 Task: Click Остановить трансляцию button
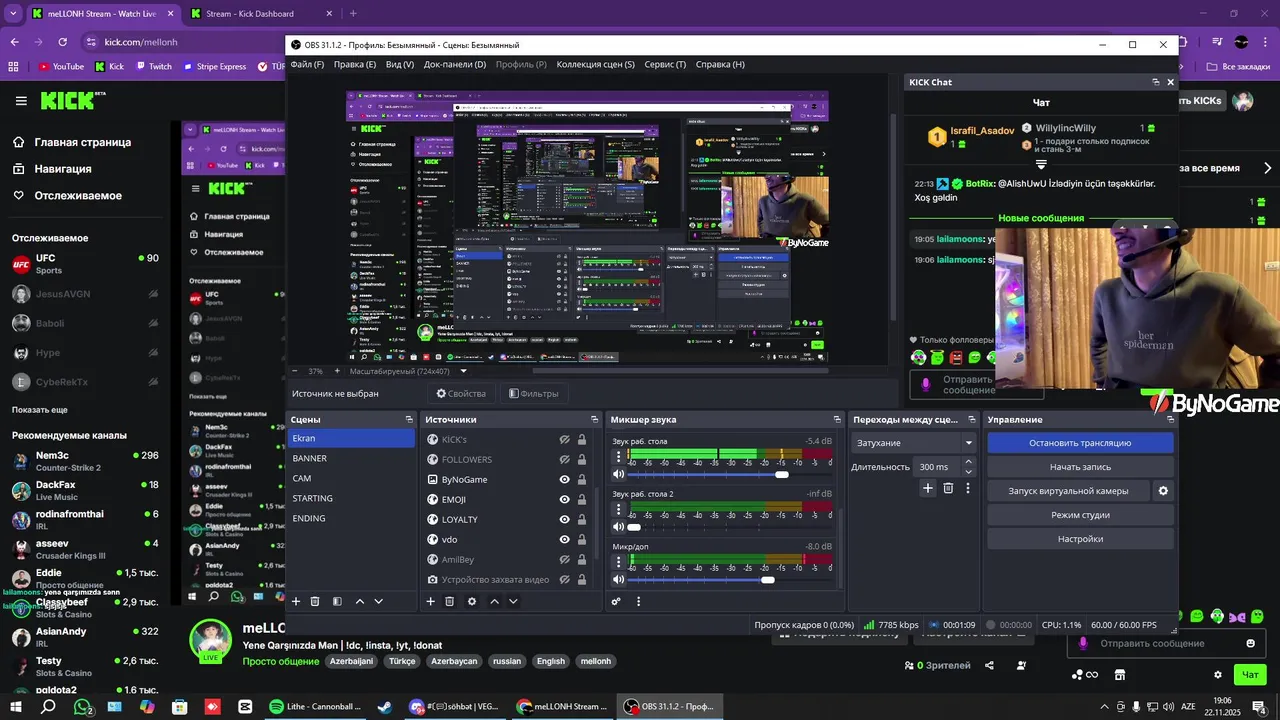point(1080,443)
